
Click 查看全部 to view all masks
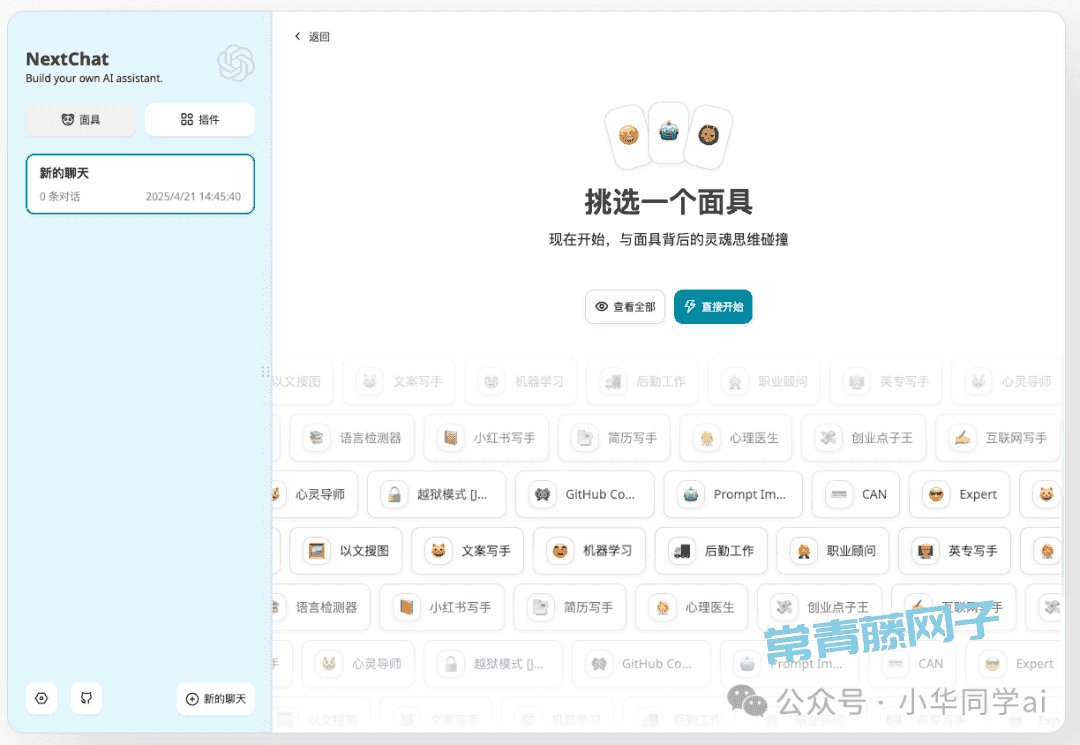pos(625,306)
